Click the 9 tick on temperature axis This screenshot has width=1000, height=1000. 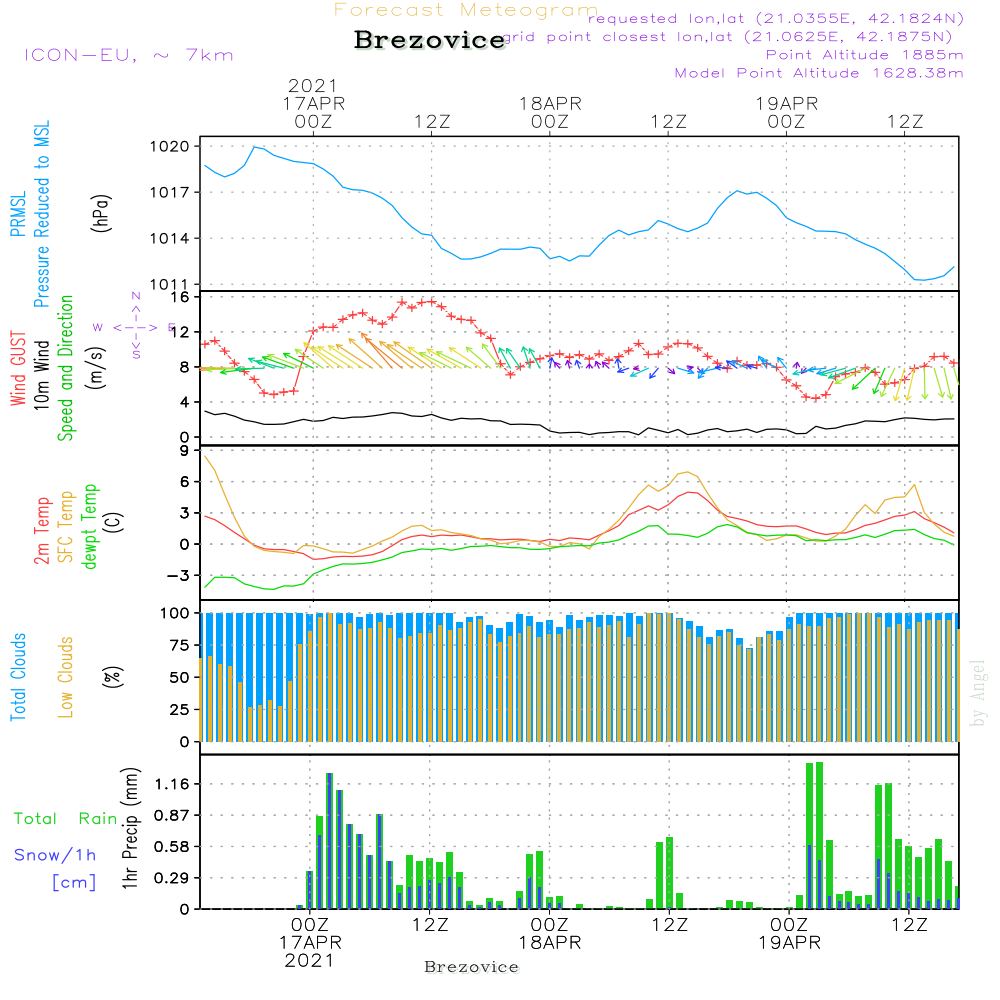(x=184, y=451)
